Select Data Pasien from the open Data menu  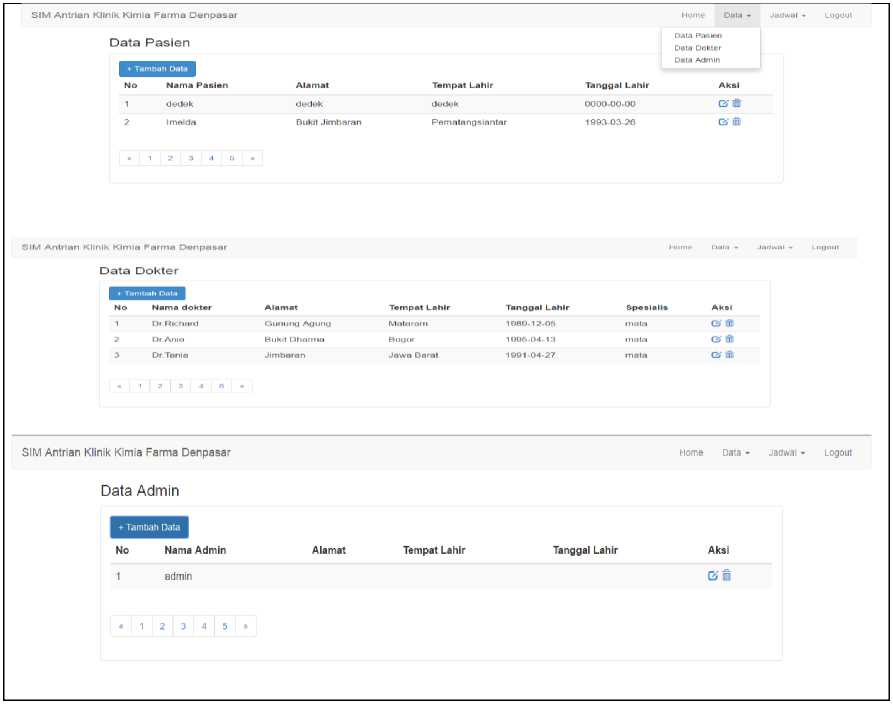pyautogui.click(x=697, y=36)
